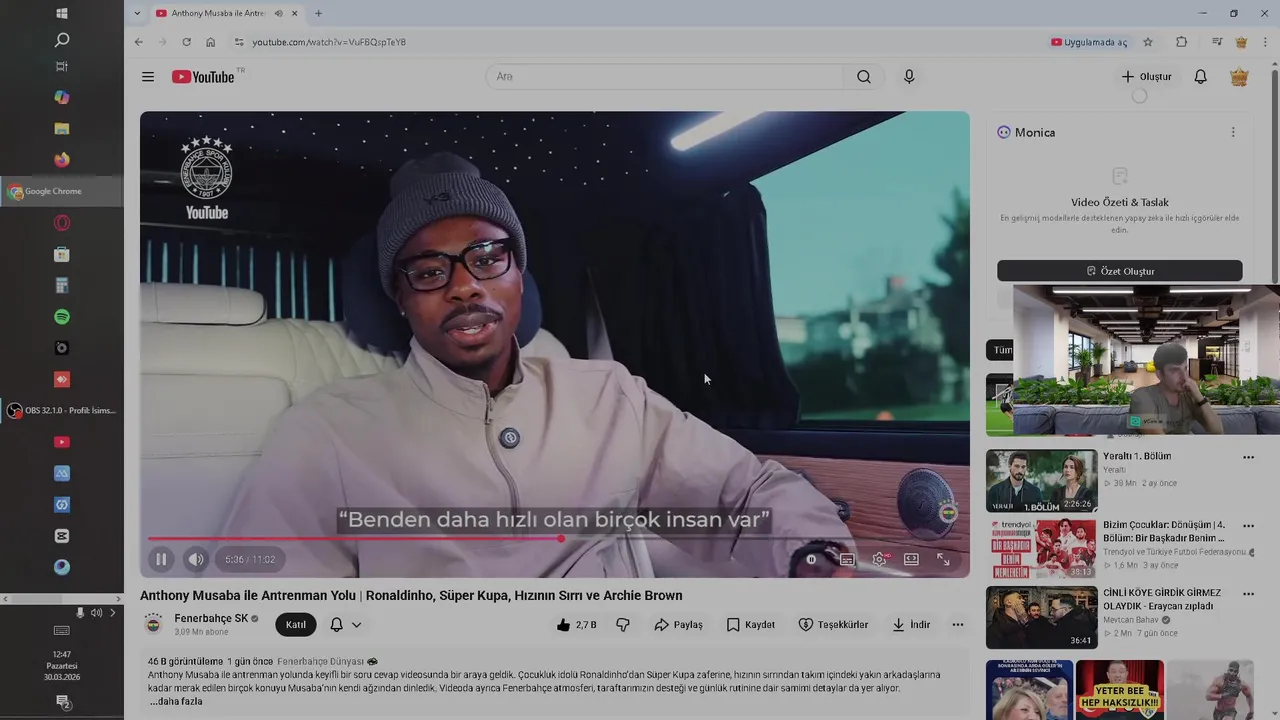This screenshot has height=720, width=1280.
Task: Open video player settings gear
Action: [879, 559]
